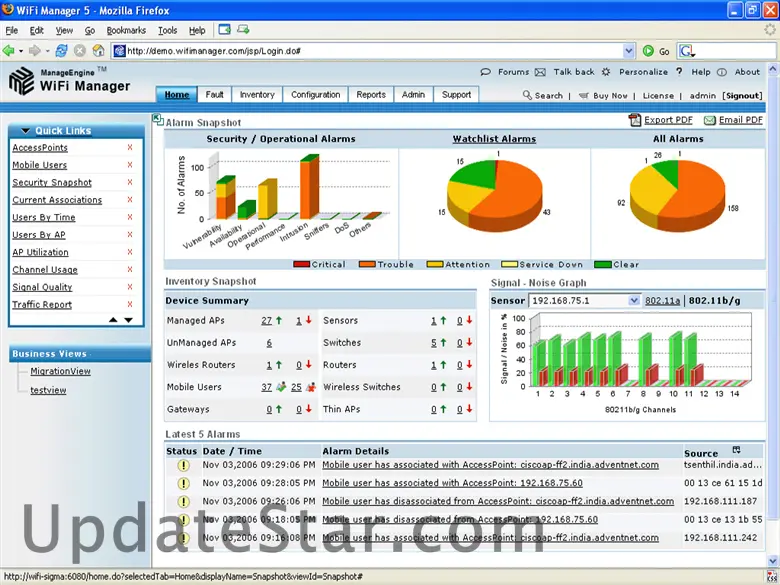Click the Signout link
The height and width of the screenshot is (585, 780).
pyautogui.click(x=742, y=96)
